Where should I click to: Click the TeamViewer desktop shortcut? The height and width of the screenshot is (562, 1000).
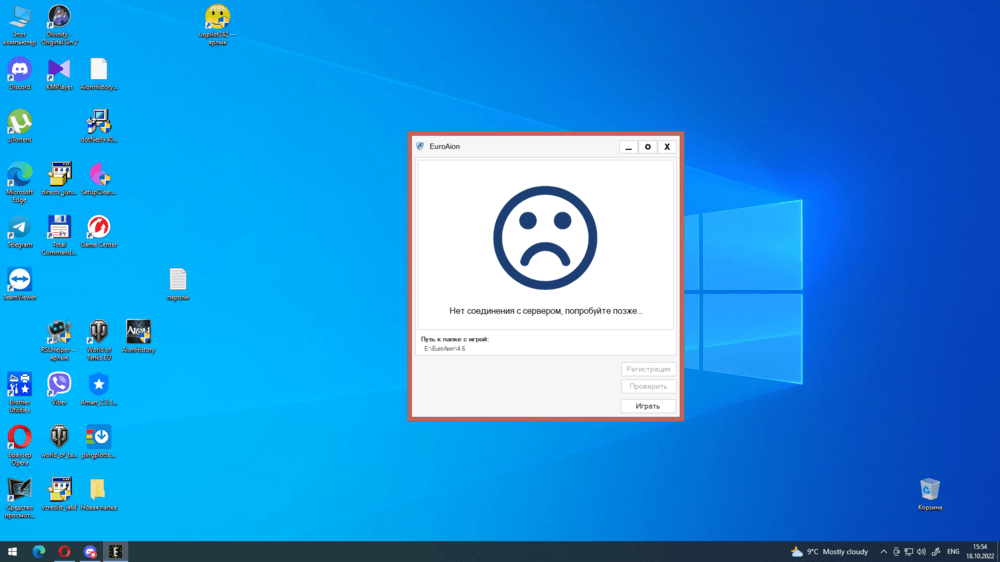(20, 280)
